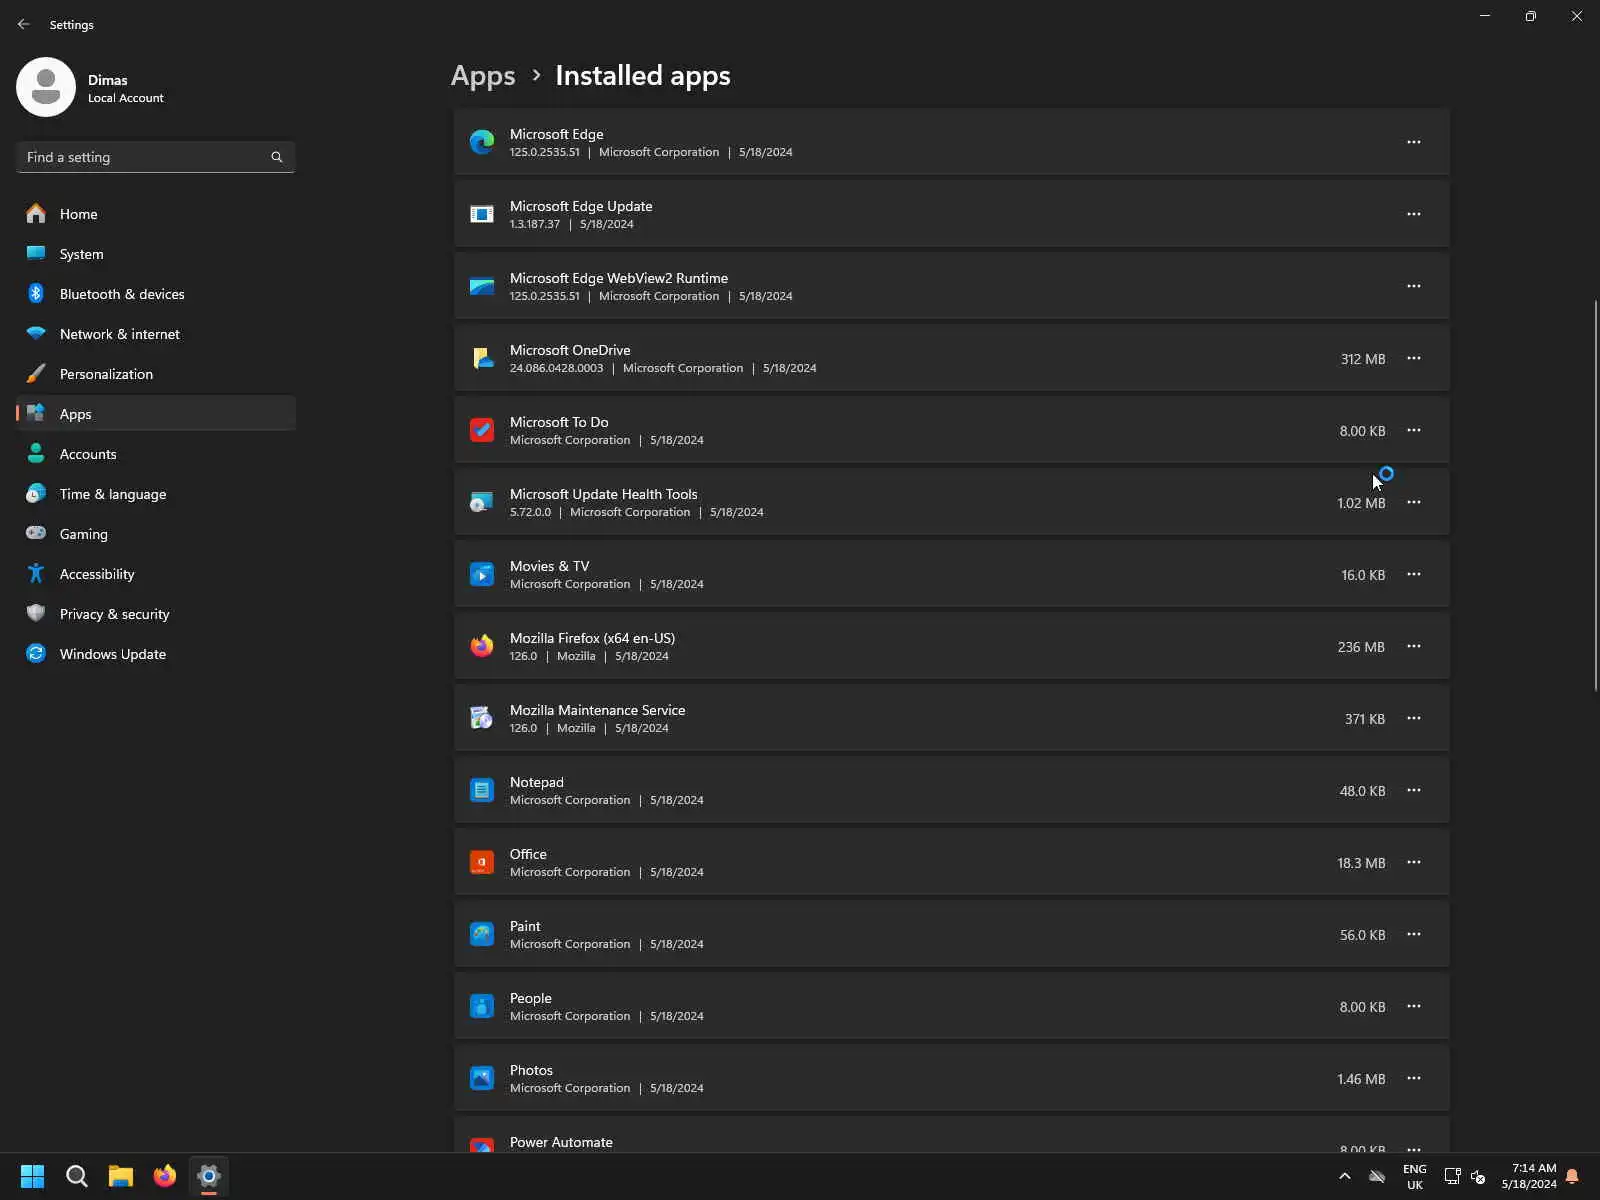Viewport: 1600px width, 1200px height.
Task: Click the Microsoft Edge app icon
Action: [x=482, y=142]
